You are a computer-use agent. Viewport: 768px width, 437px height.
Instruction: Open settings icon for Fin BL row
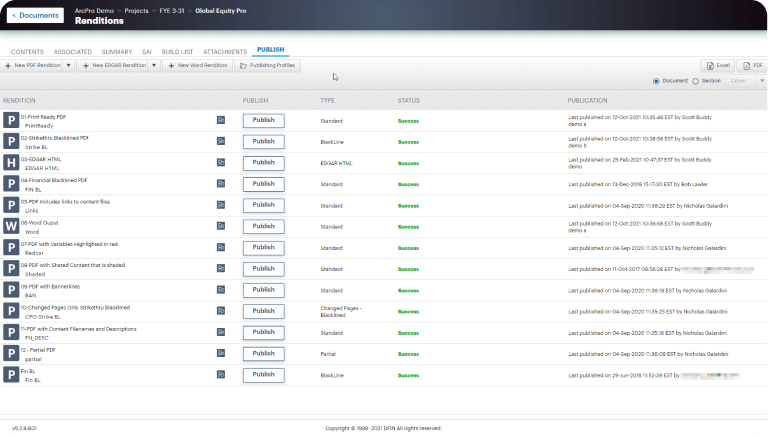tap(221, 374)
